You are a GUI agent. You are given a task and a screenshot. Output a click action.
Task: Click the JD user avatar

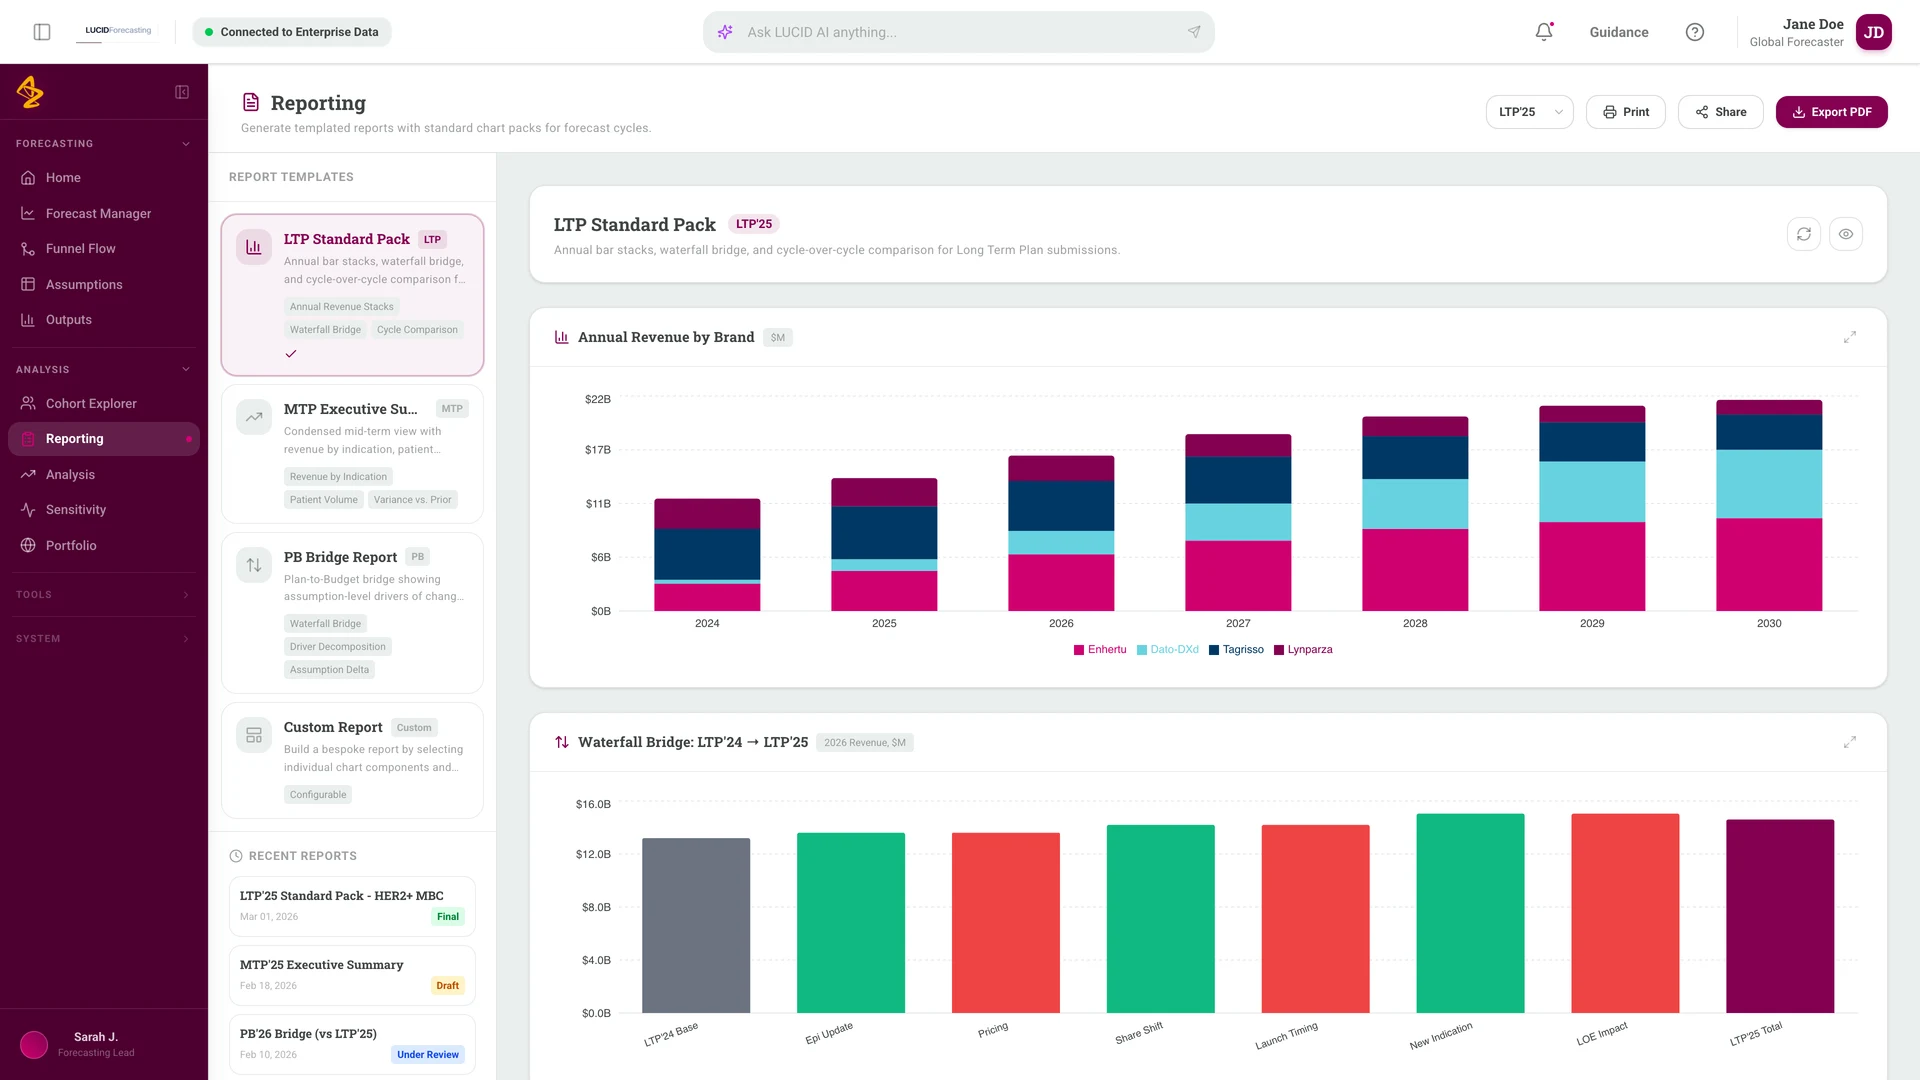[x=1873, y=32]
